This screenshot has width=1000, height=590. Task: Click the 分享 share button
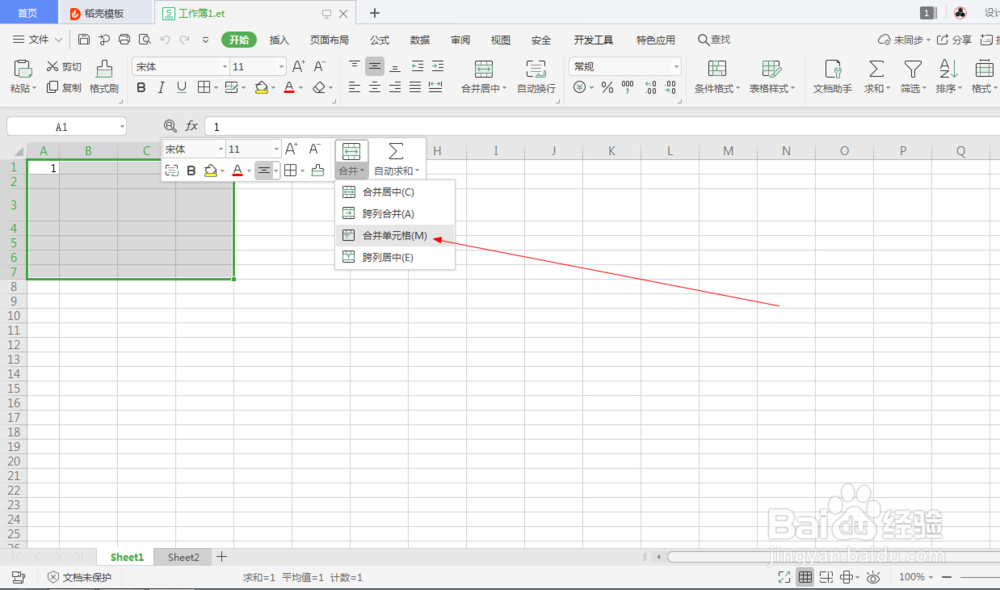(x=954, y=40)
